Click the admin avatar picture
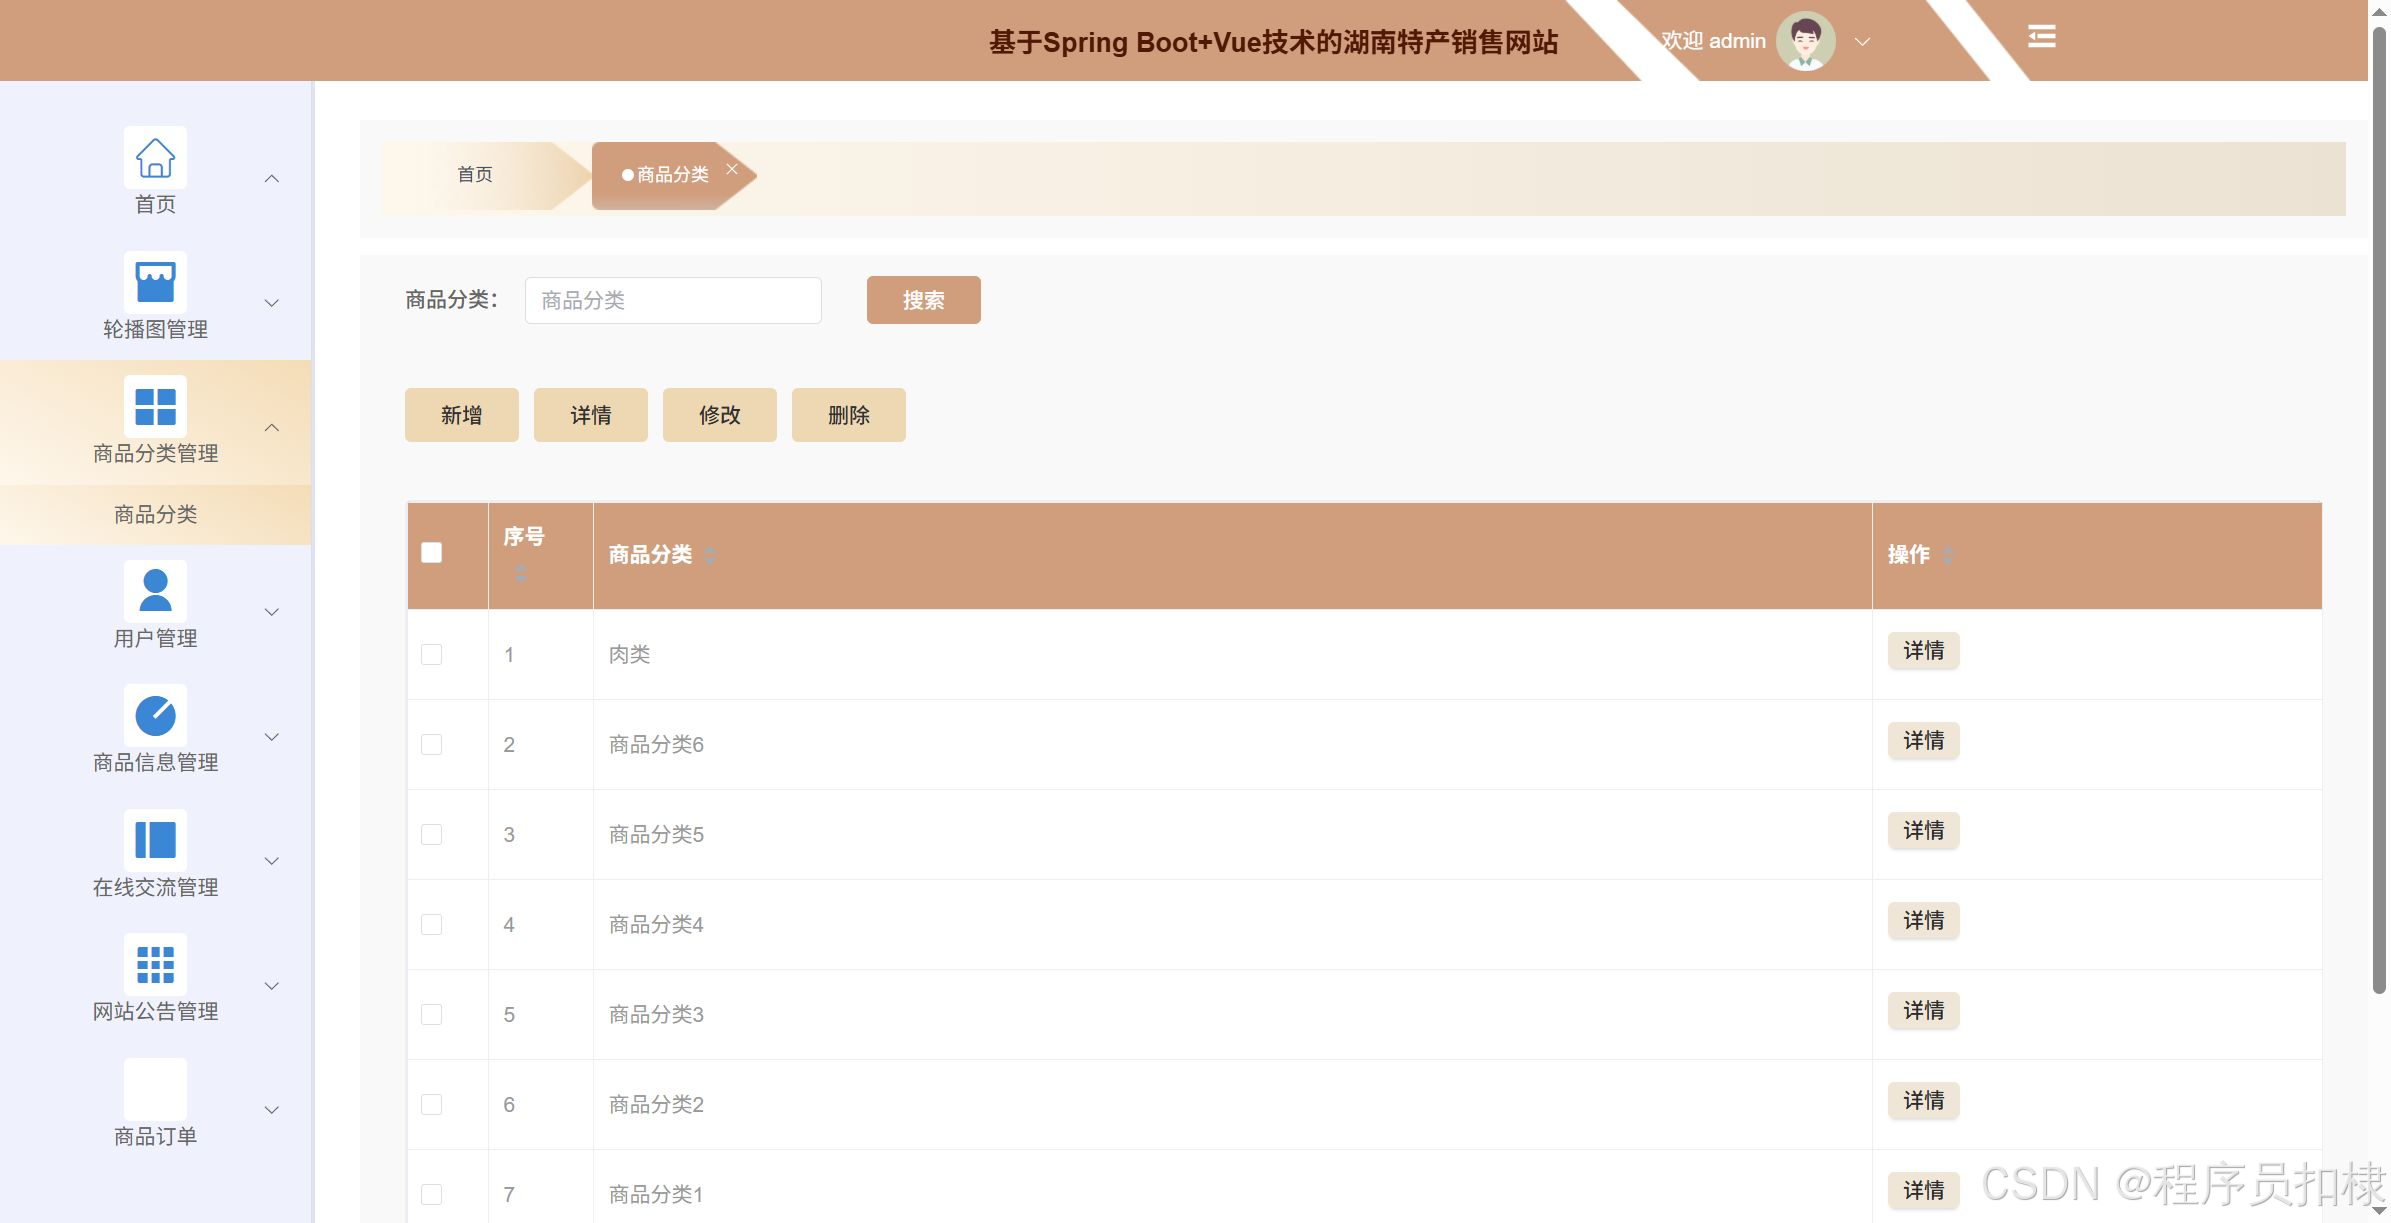 (1805, 41)
